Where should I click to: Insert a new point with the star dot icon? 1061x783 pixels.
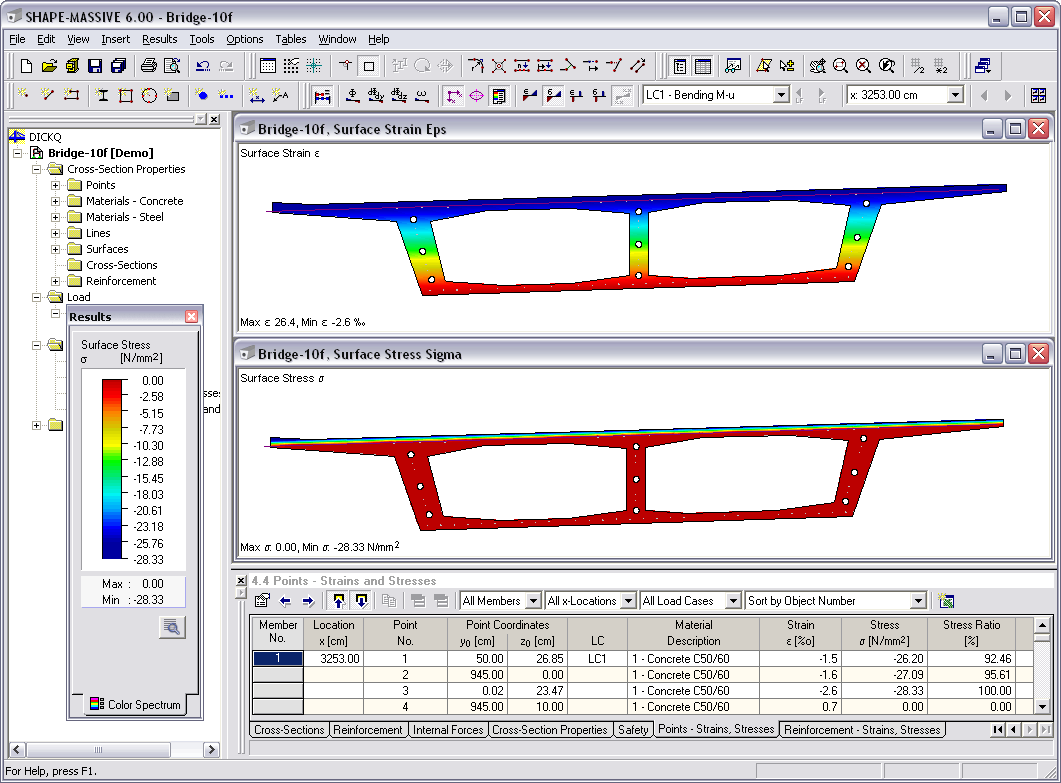24,95
